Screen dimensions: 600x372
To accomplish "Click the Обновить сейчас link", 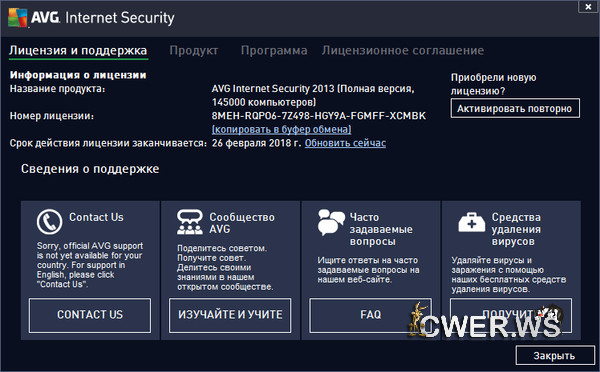I will [x=345, y=143].
